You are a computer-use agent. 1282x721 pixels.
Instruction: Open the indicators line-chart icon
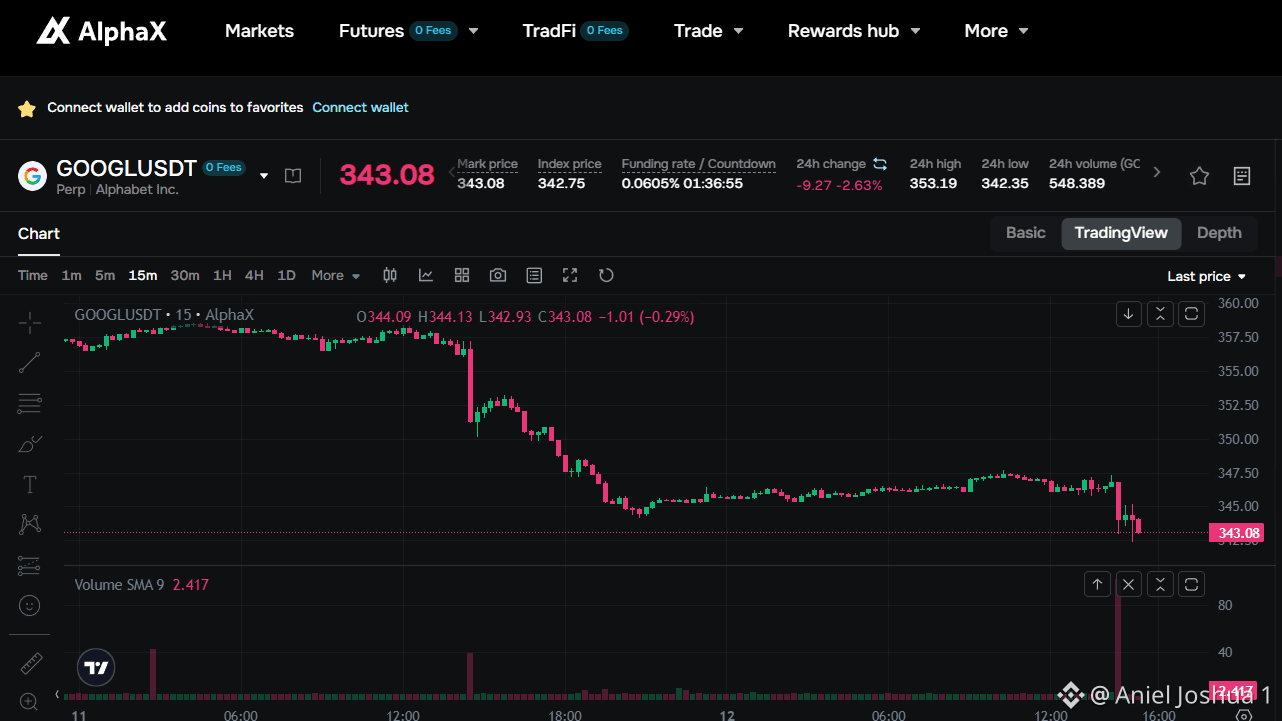point(426,275)
